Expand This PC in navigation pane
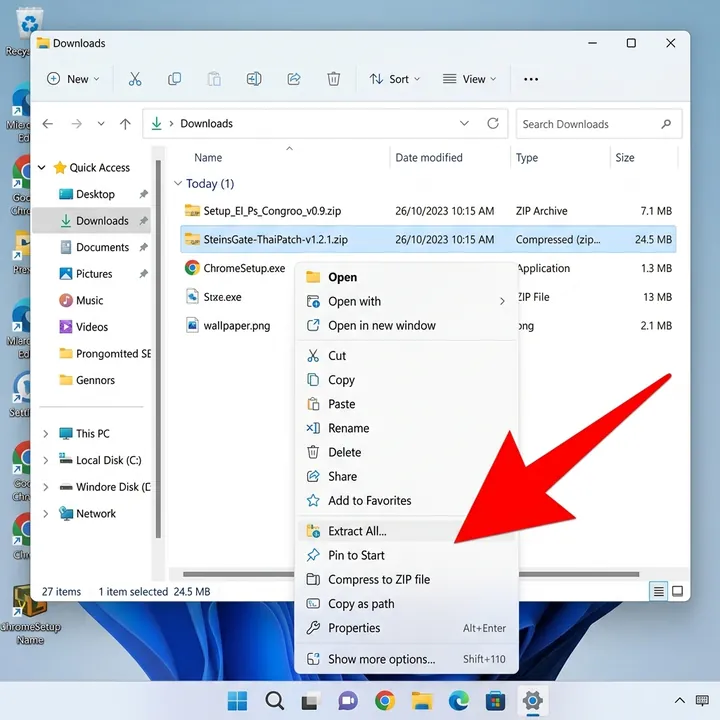720x720 pixels. click(45, 433)
